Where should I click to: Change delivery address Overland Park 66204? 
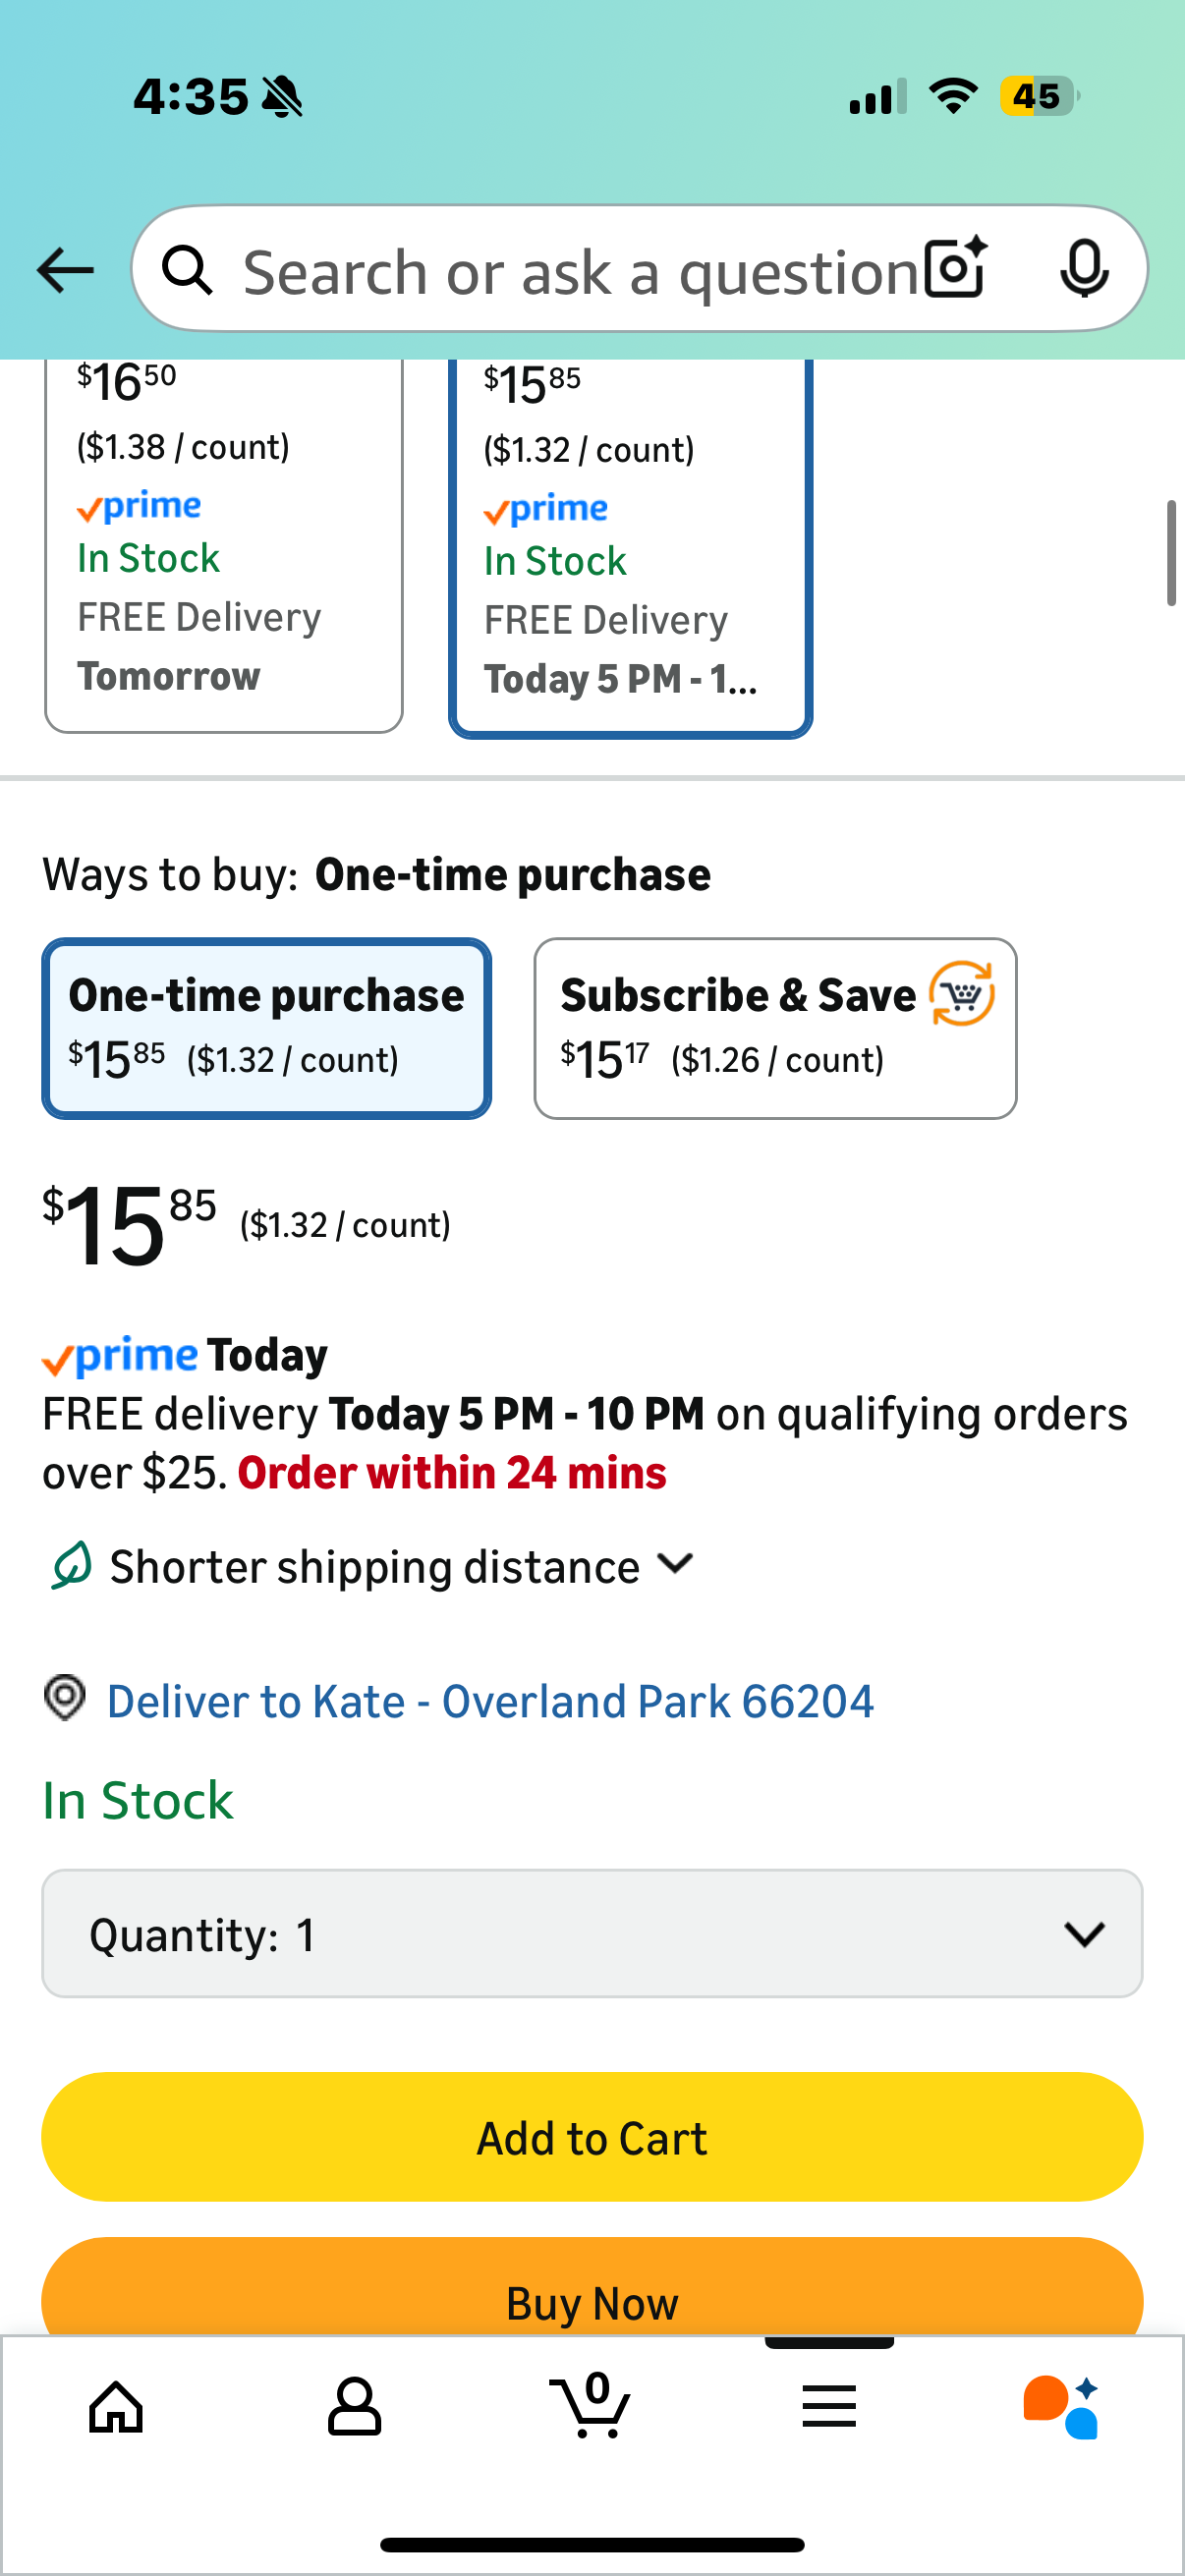(x=490, y=1701)
